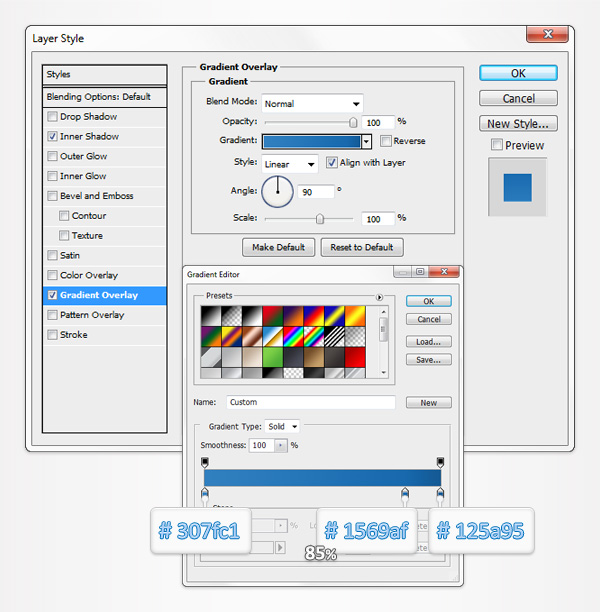Open the Inner Glow settings row
This screenshot has width=600, height=612.
105,176
